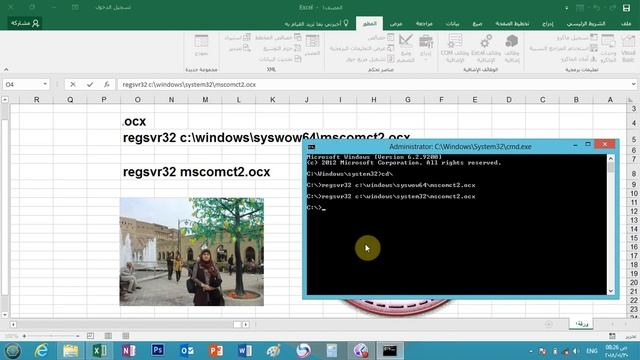Open the Visual Basic editor

click(628, 48)
